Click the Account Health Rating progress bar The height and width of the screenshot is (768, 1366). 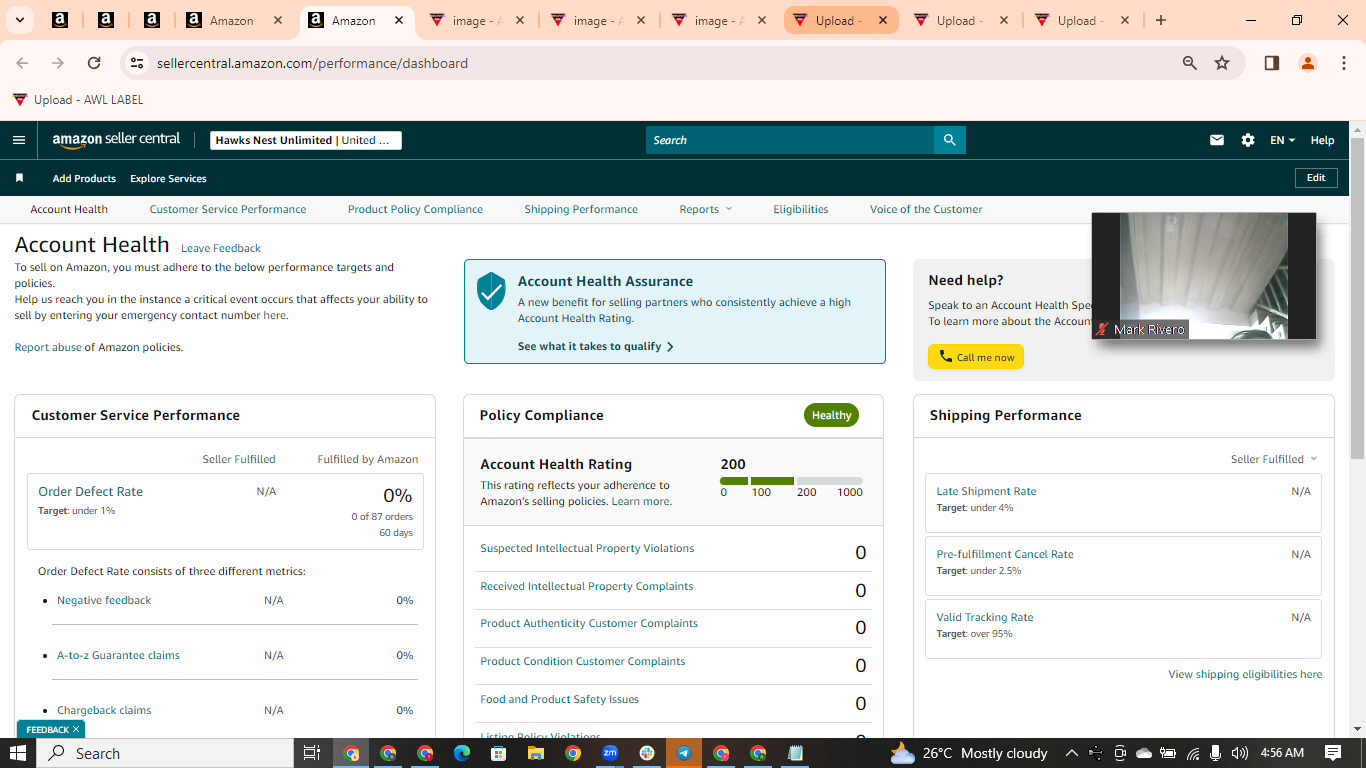(x=791, y=481)
